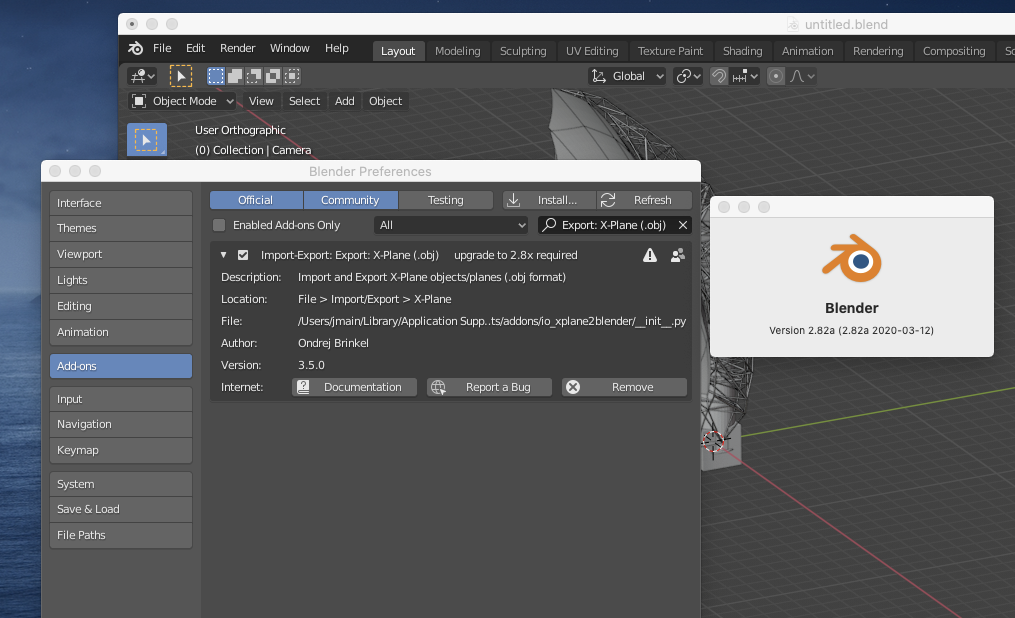Open the viewport Select menu
The width and height of the screenshot is (1015, 618).
pos(304,101)
